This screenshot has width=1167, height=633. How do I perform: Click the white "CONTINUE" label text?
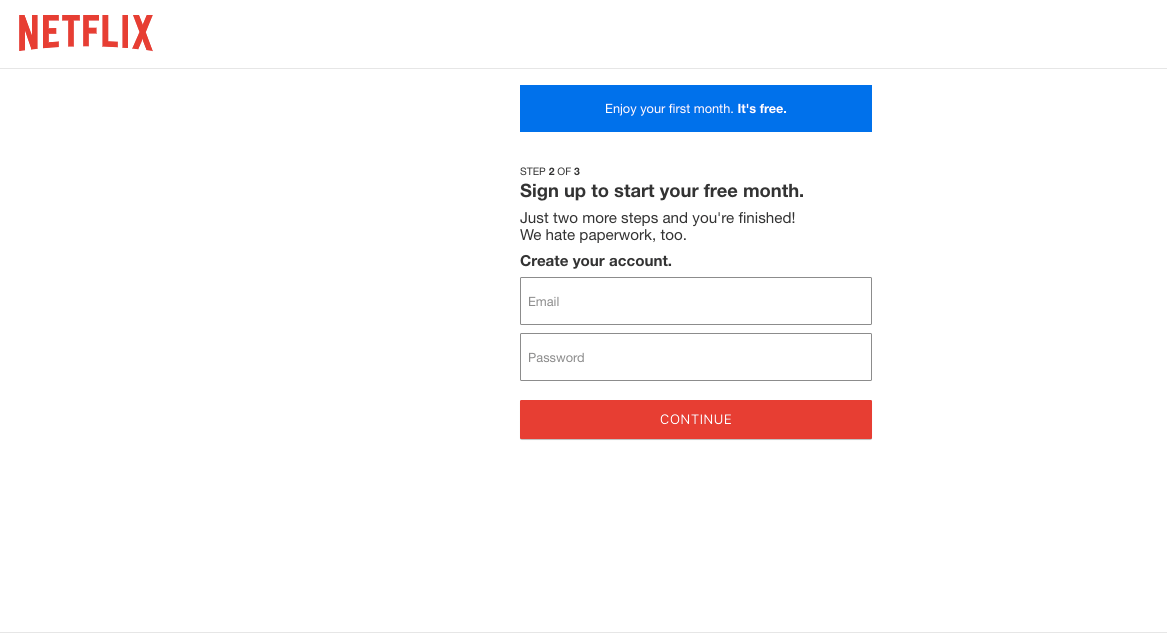[x=696, y=420]
